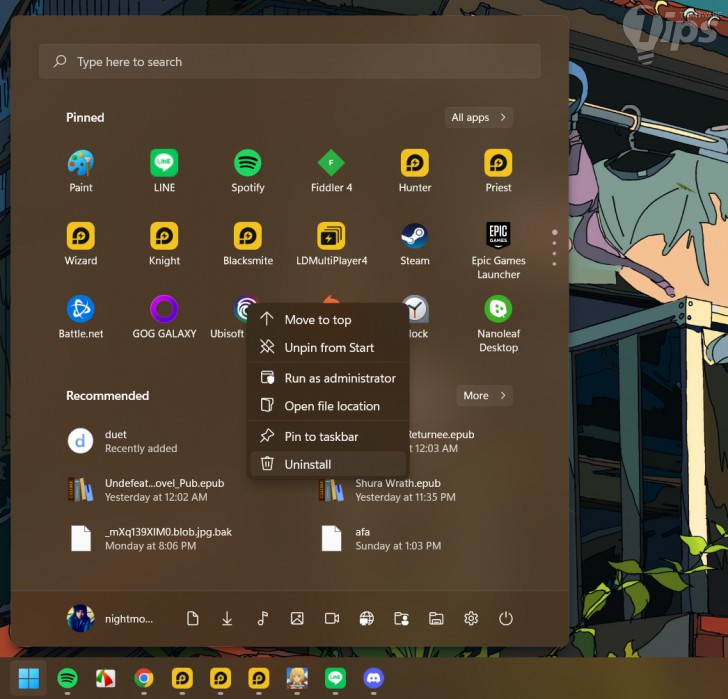Click the Windows Start button on taskbar
This screenshot has height=699, width=728.
coord(29,678)
